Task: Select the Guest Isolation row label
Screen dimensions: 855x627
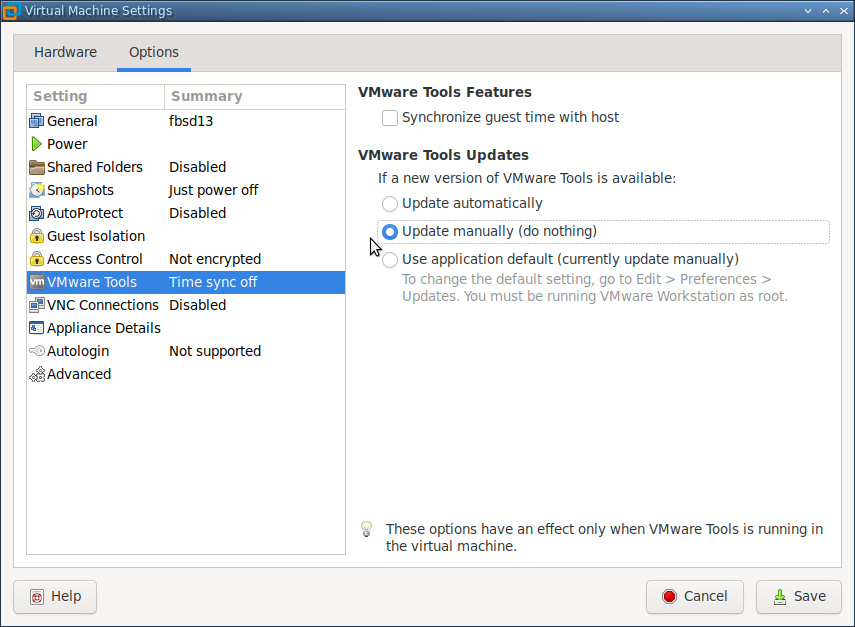Action: 96,236
